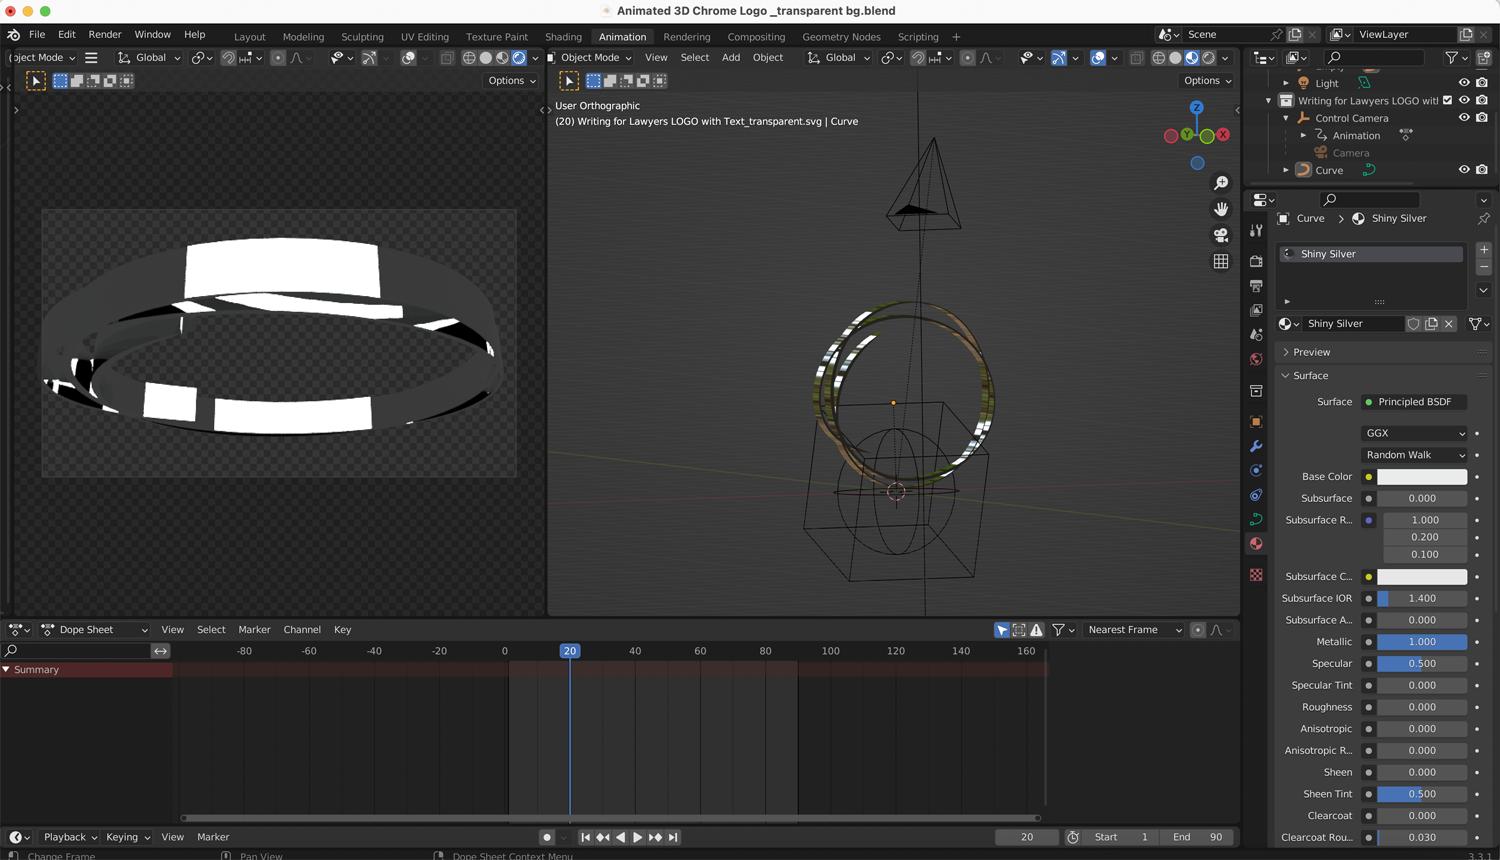Disable camera render icon for Light
Screen dimensions: 1500x860
[x=1482, y=83]
